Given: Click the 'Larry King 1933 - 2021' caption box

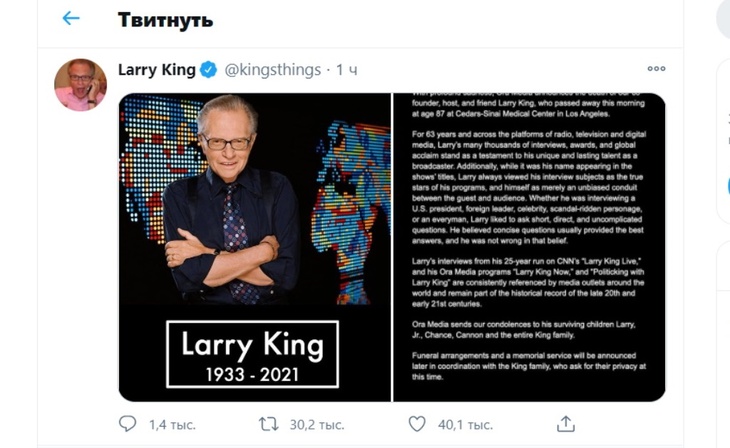Looking at the screenshot, I should [252, 354].
